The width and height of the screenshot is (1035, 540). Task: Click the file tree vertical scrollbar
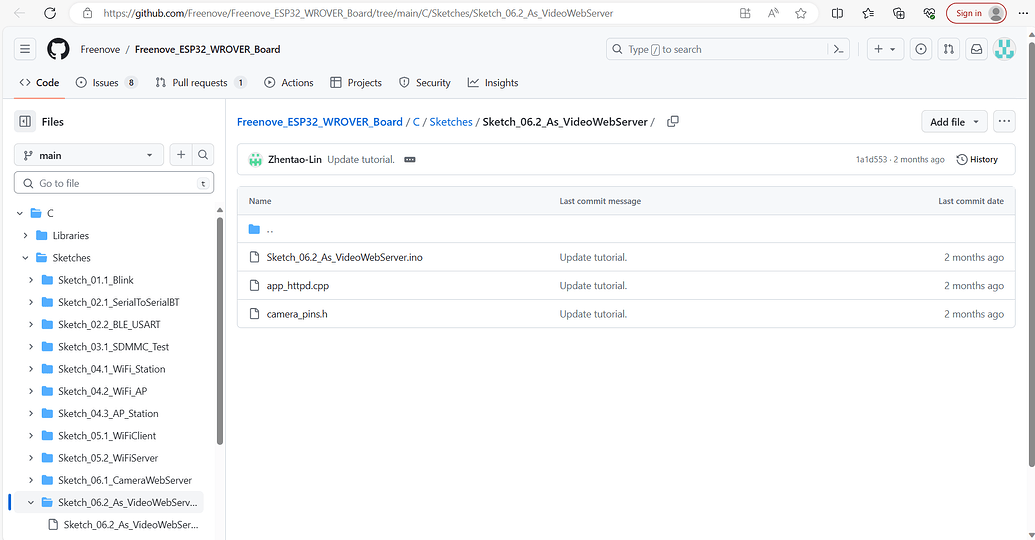(220, 330)
